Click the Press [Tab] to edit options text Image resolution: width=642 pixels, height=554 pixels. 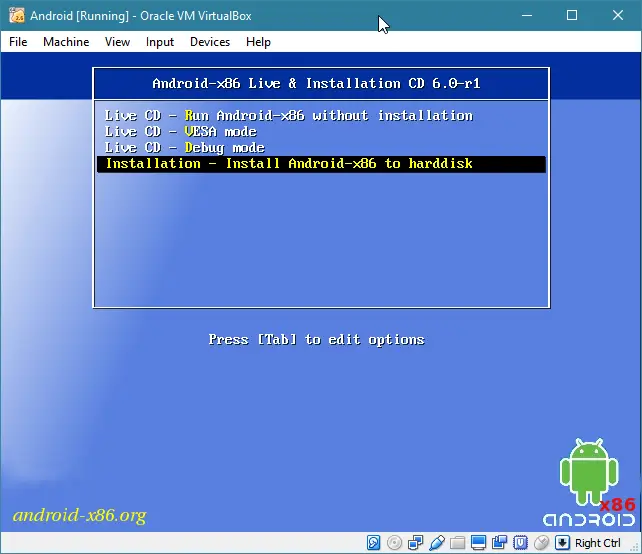point(316,340)
